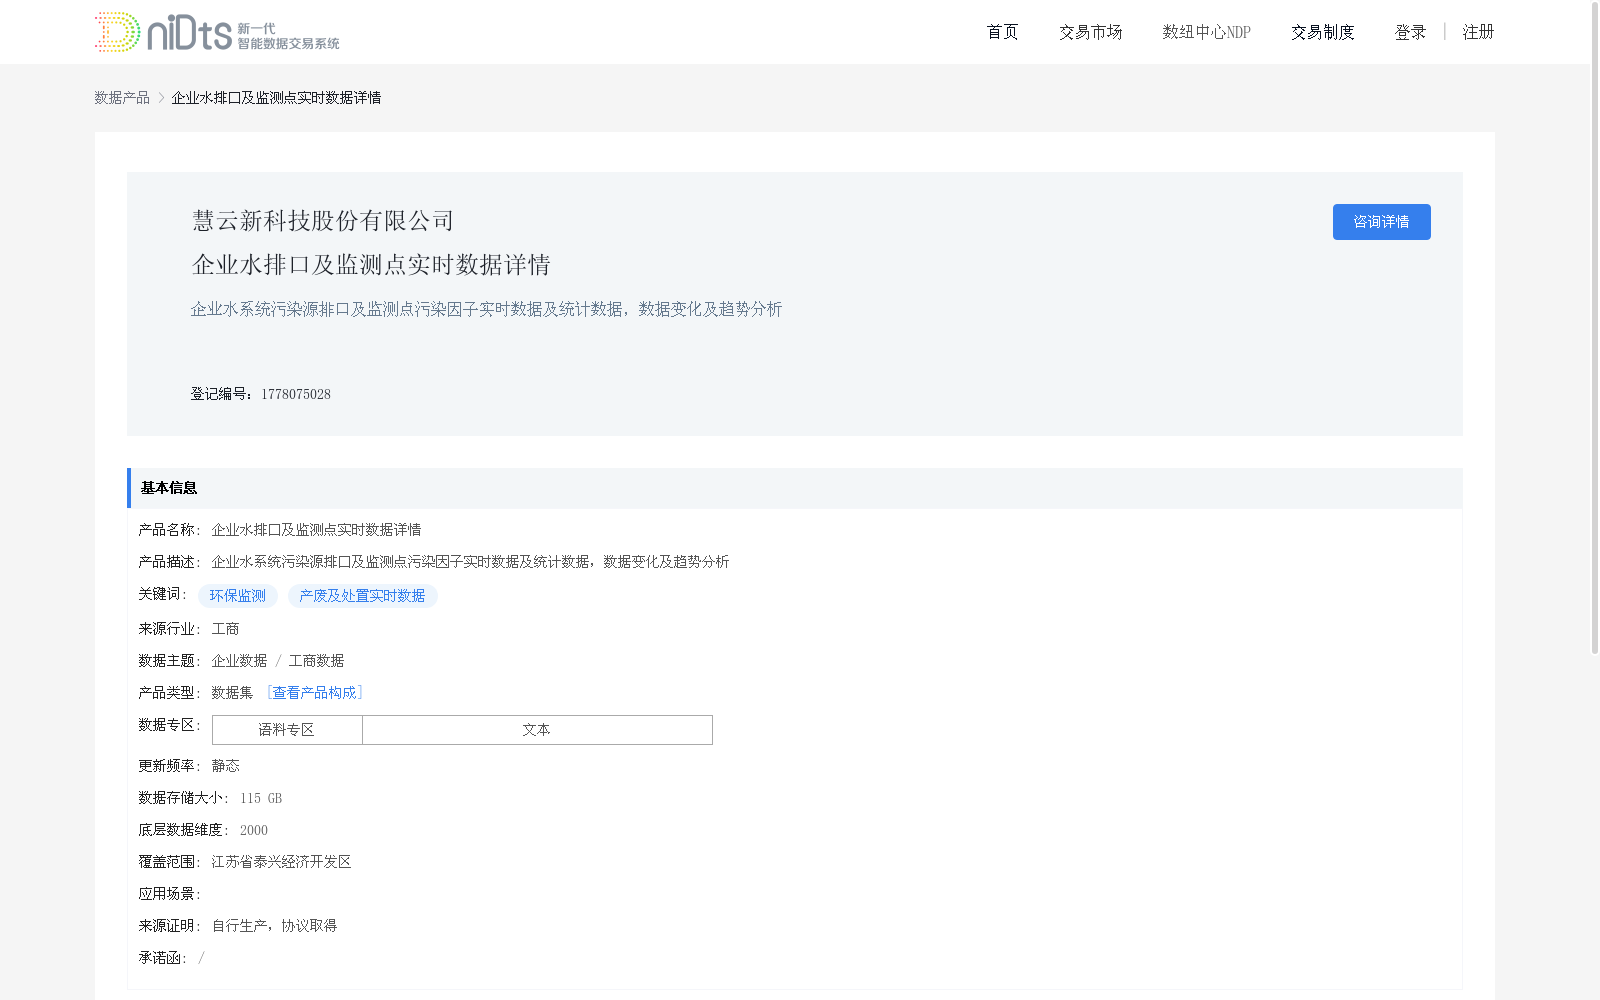
Task: Click the 语料专区 table cell
Action: pyautogui.click(x=287, y=730)
